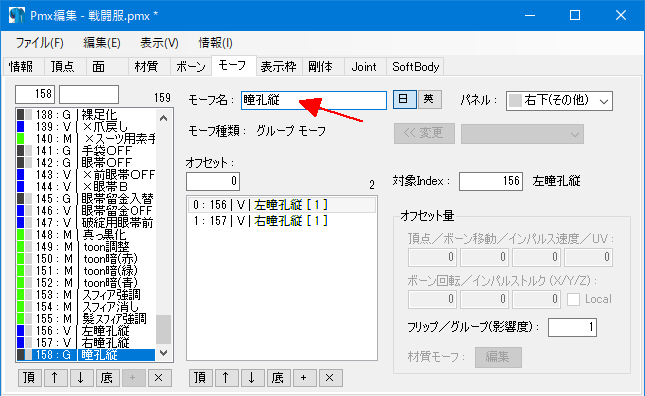Viewport: 645px width, 396px height.
Task: Select morph 154 : M スフィア消し
Action: point(86,307)
